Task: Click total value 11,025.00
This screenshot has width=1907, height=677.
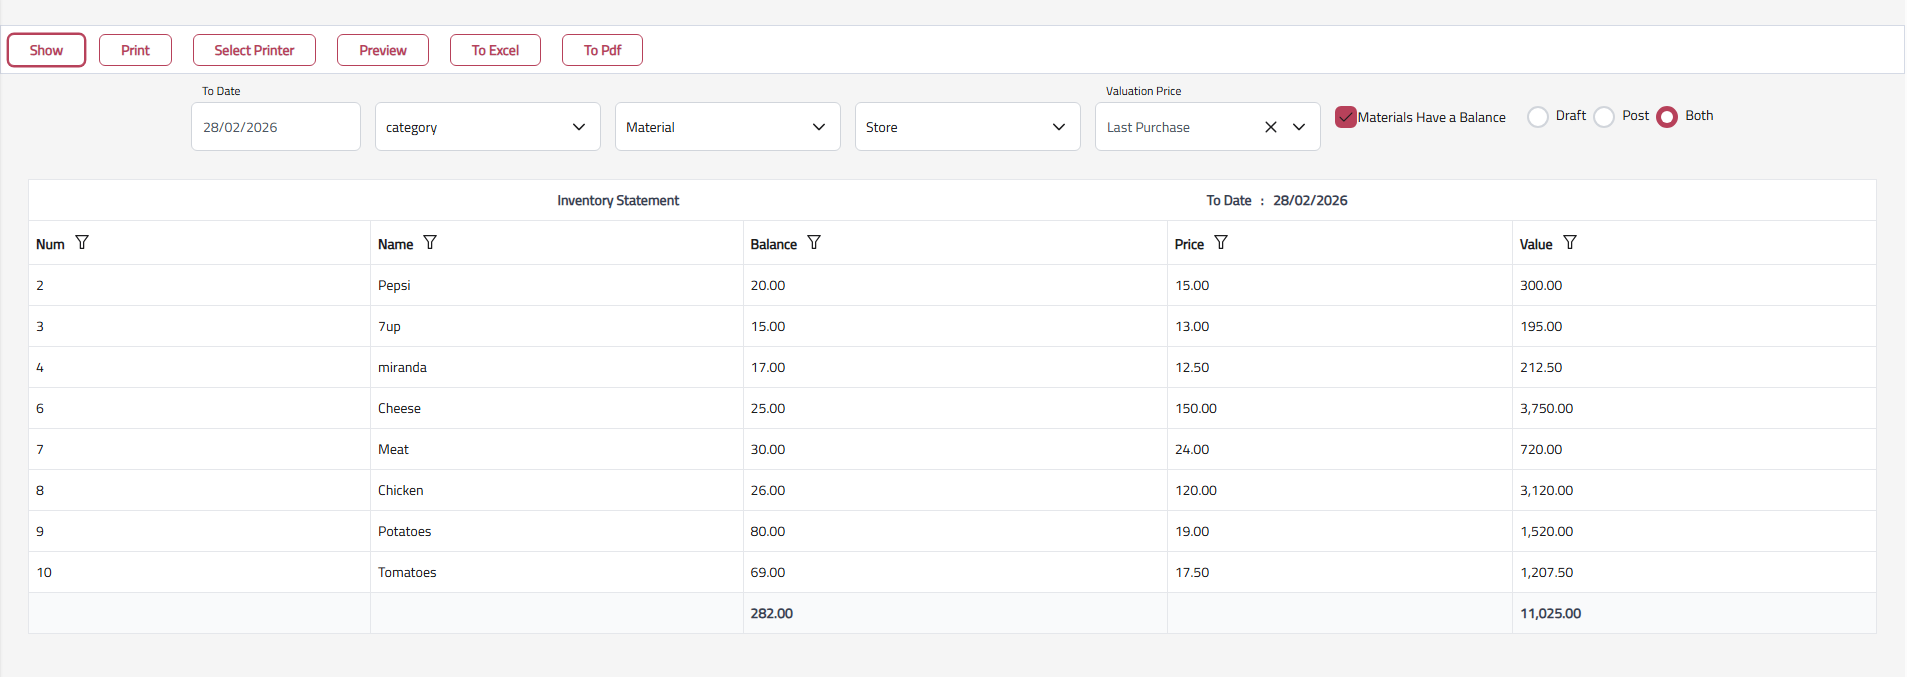Action: [1550, 613]
